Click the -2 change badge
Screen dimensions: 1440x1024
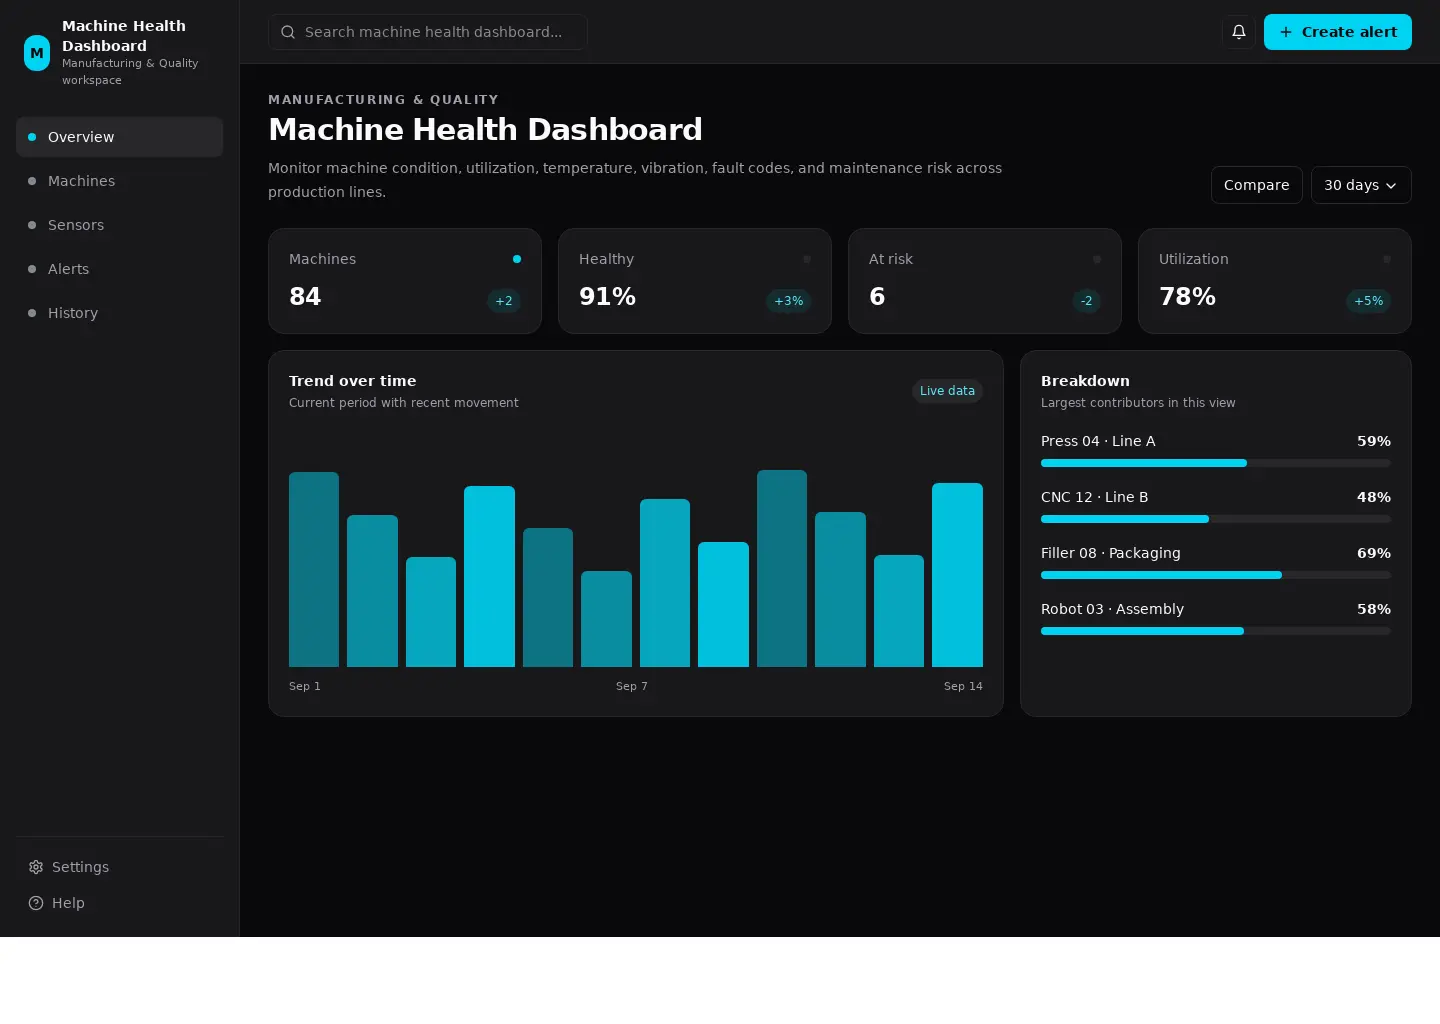1086,301
